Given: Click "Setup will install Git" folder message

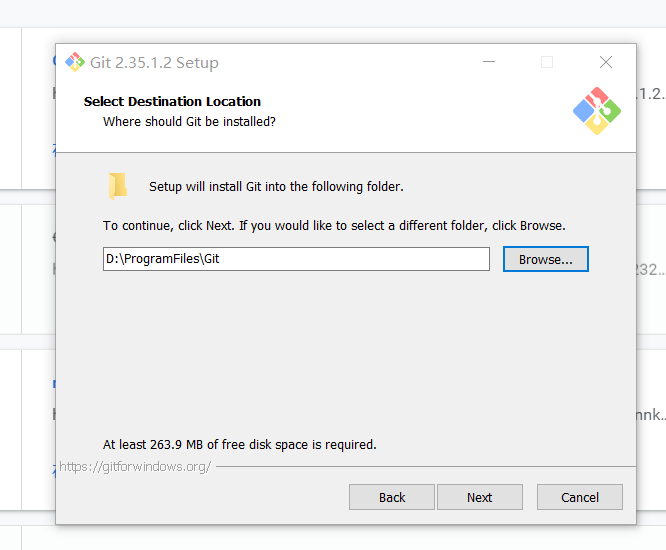Looking at the screenshot, I should [x=276, y=187].
